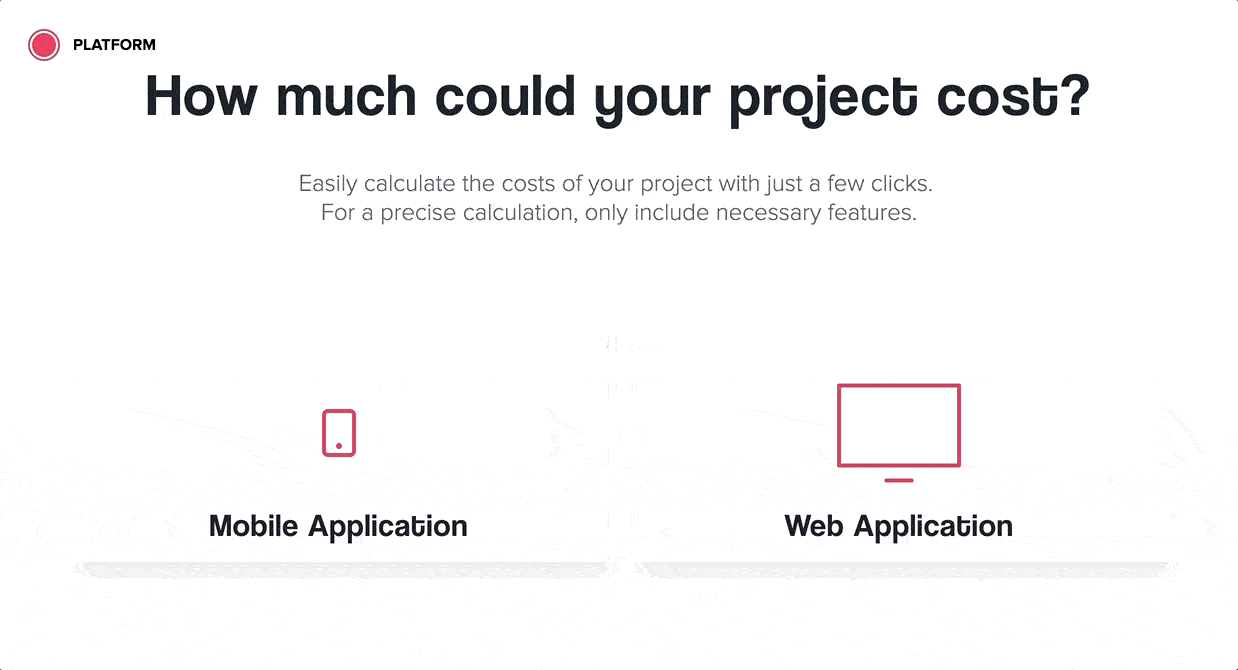Click the "How much could your project cost?" heading

(618, 98)
